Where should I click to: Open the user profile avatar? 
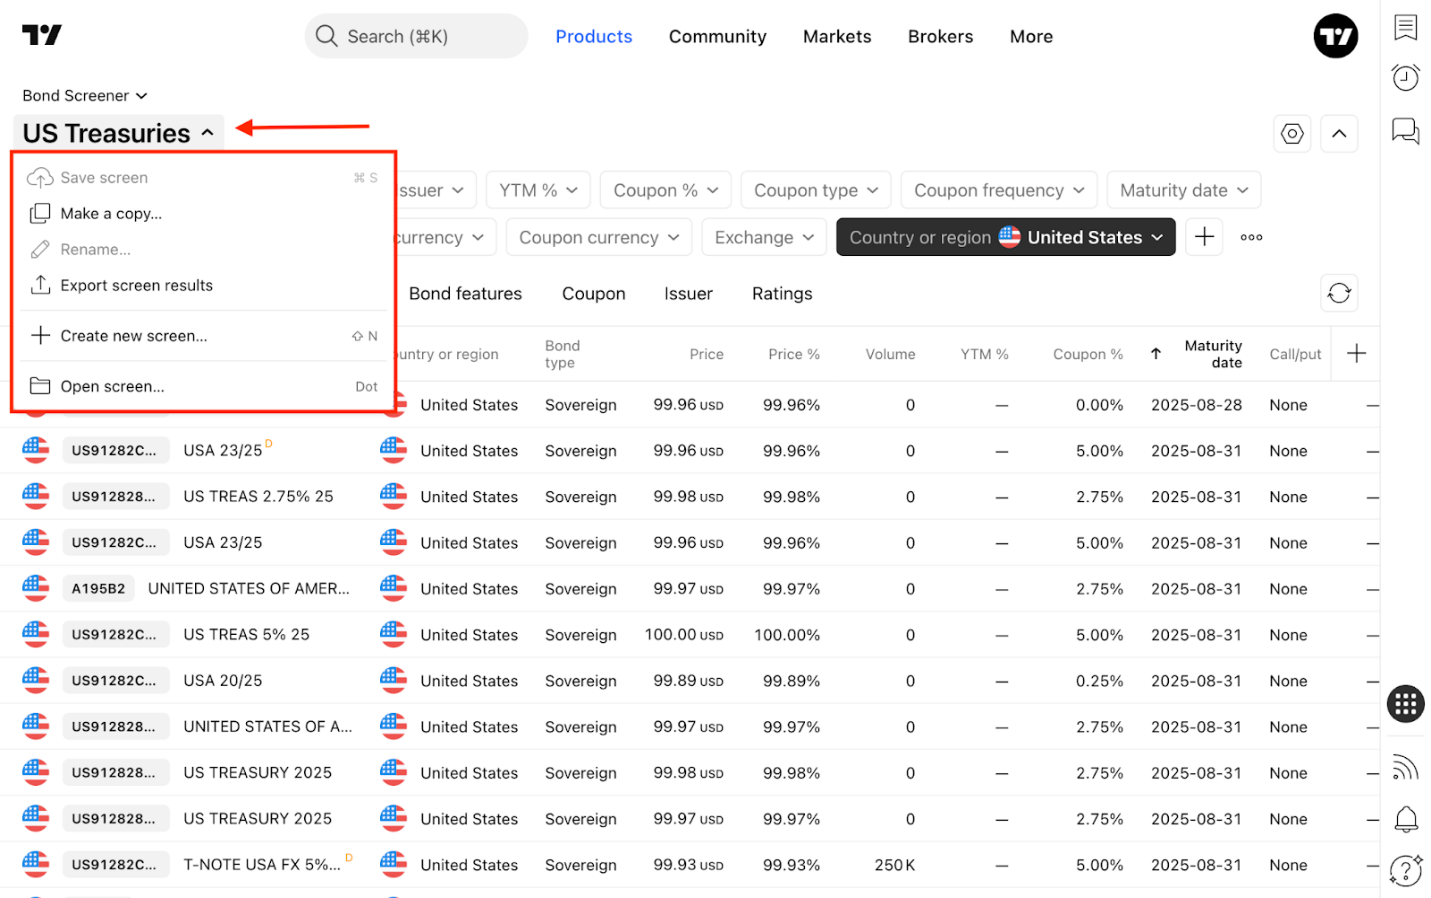tap(1335, 36)
